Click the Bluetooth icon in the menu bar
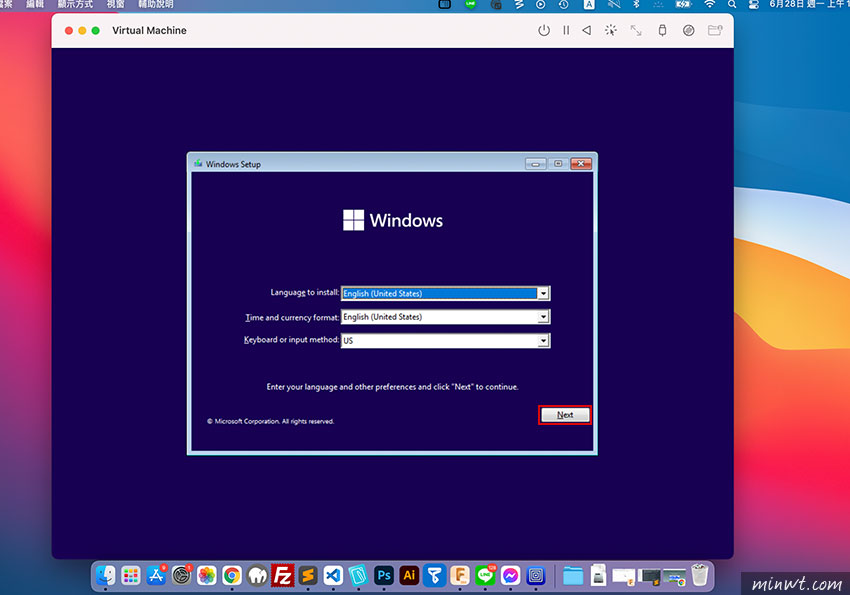This screenshot has height=595, width=850. 636,4
